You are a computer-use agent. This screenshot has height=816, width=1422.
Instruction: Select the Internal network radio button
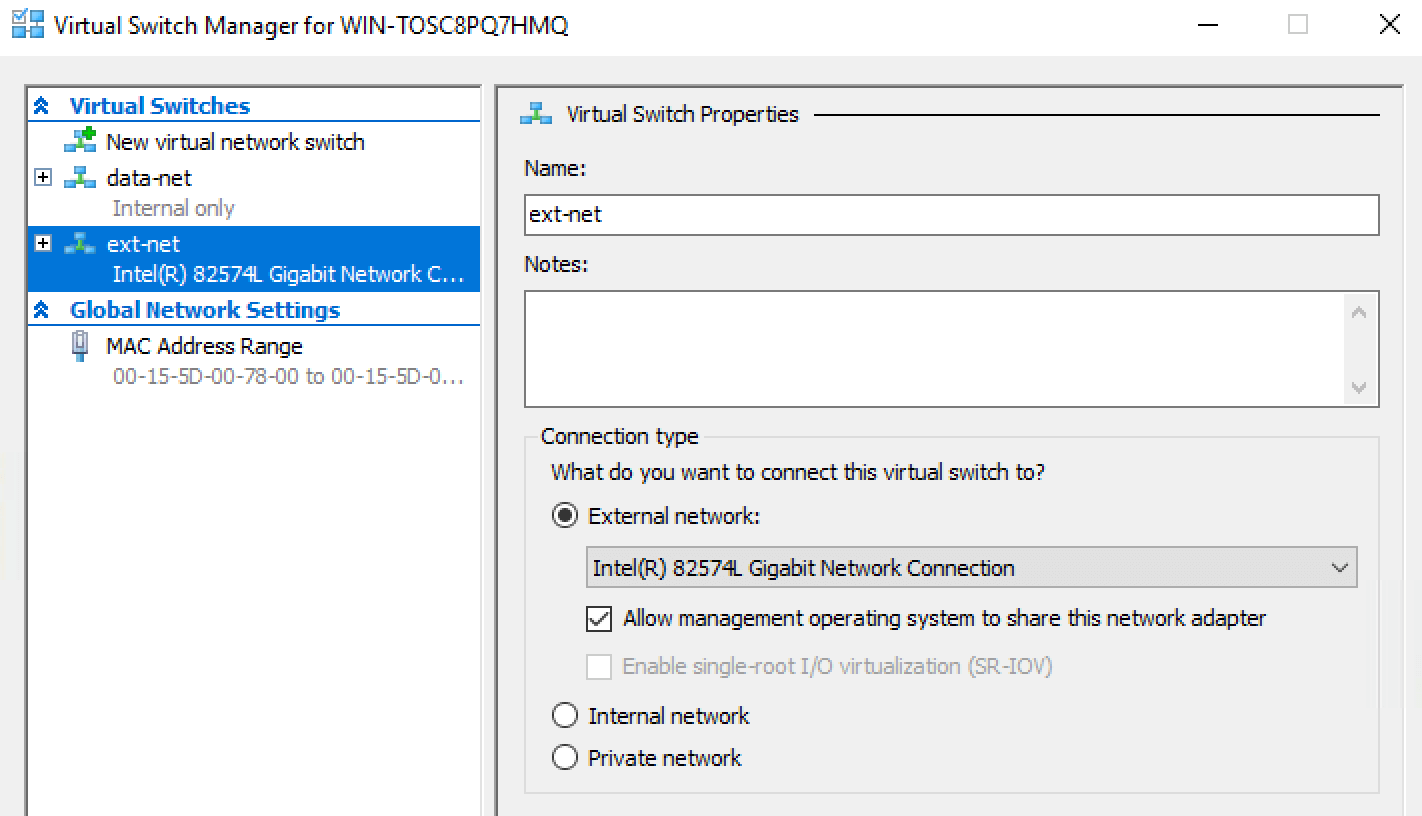pos(565,715)
